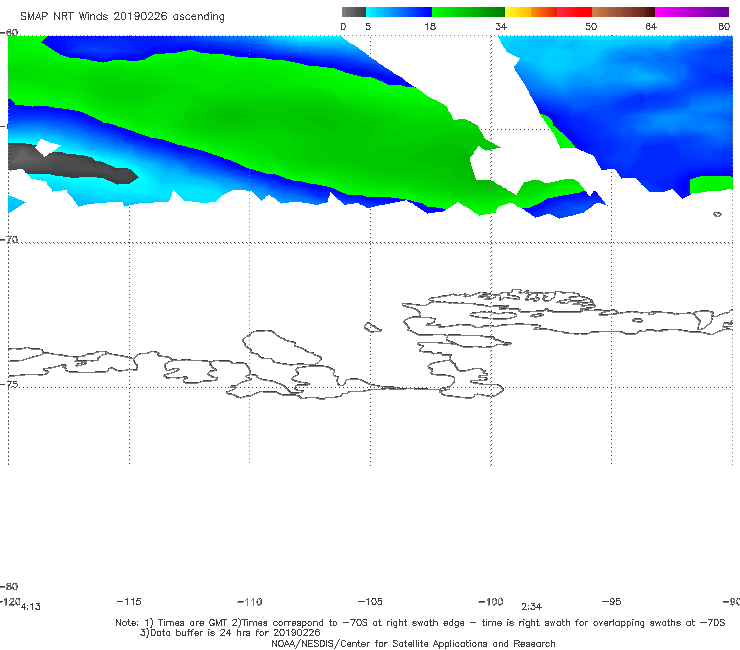Click the latitude label '-75'
The width and height of the screenshot is (740, 650).
pos(9,384)
